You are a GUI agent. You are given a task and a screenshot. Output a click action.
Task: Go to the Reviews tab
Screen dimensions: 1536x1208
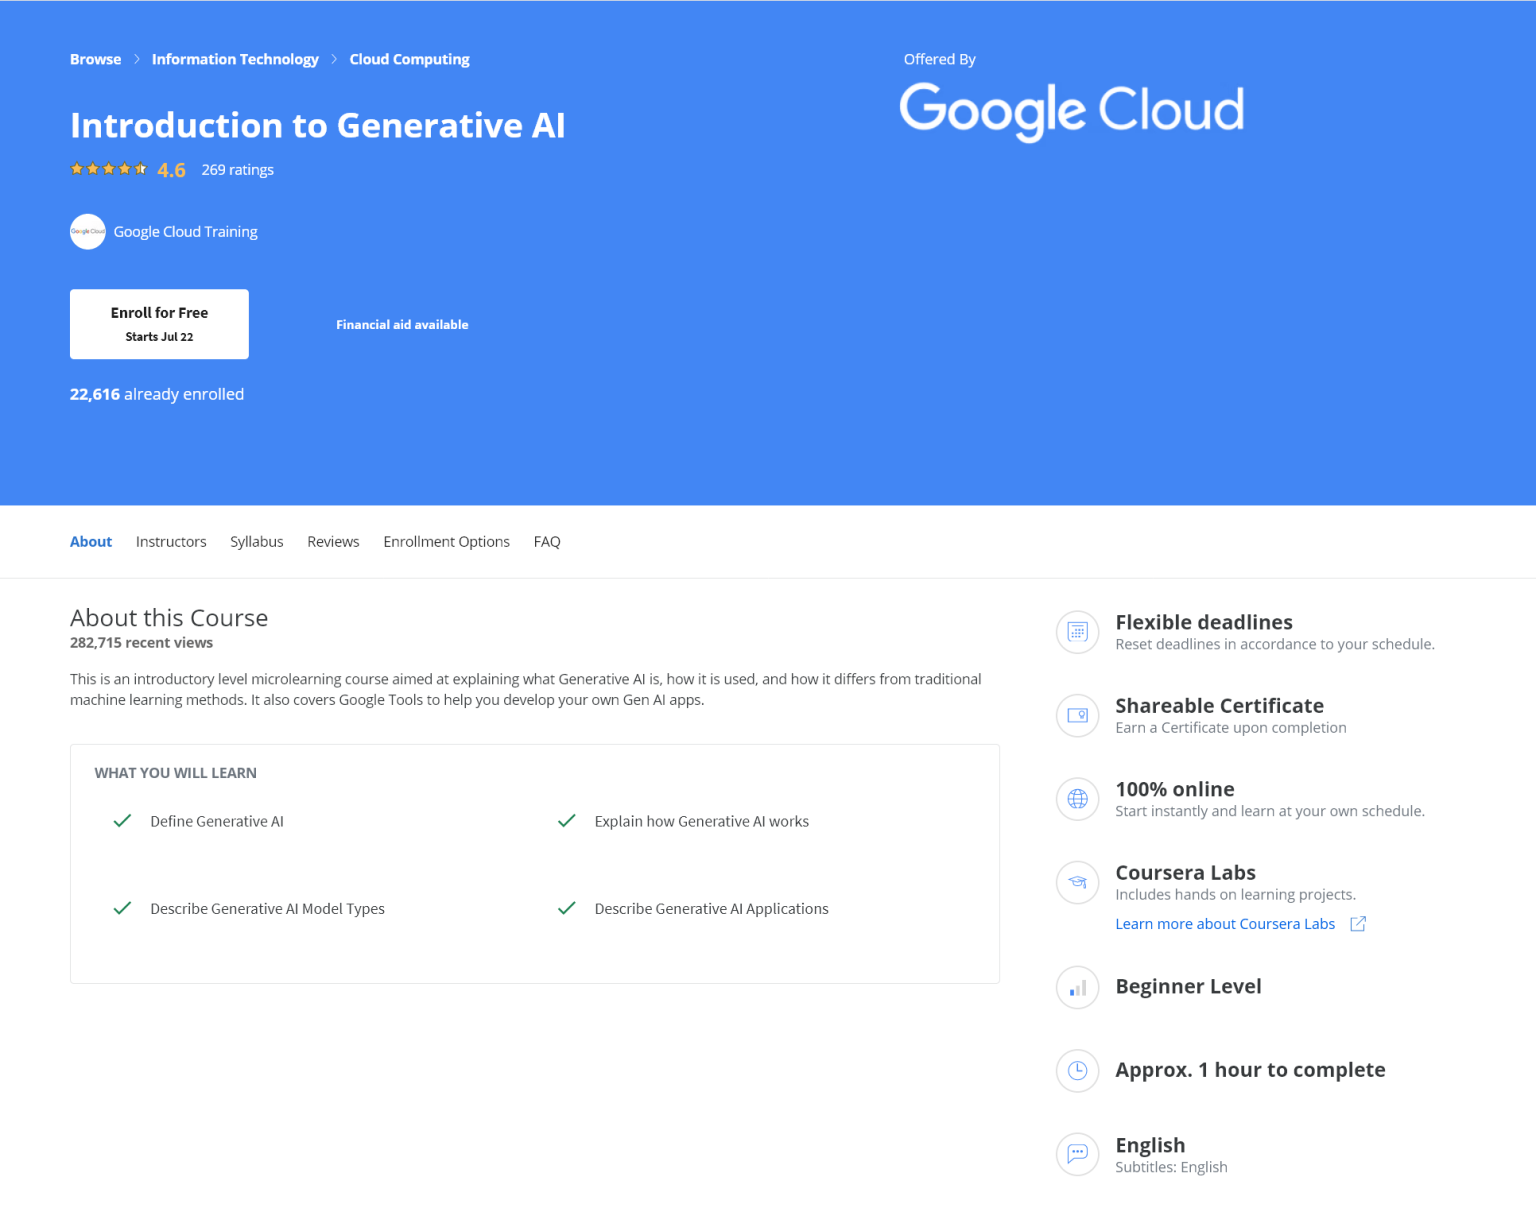pos(333,542)
